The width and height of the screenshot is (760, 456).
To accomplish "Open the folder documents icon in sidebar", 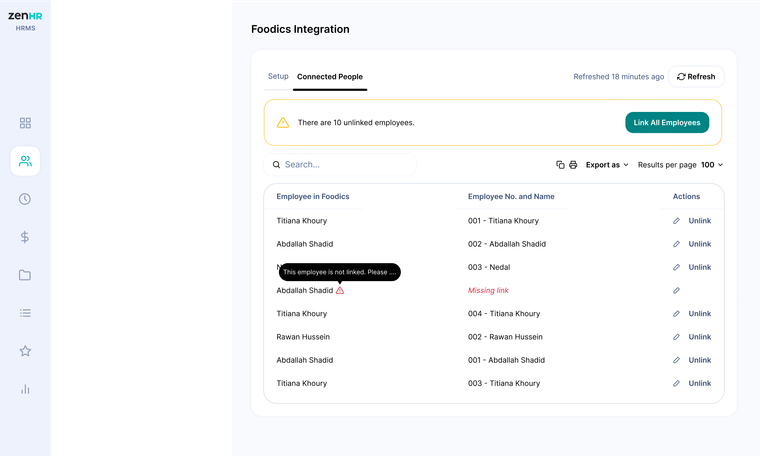I will pyautogui.click(x=25, y=275).
